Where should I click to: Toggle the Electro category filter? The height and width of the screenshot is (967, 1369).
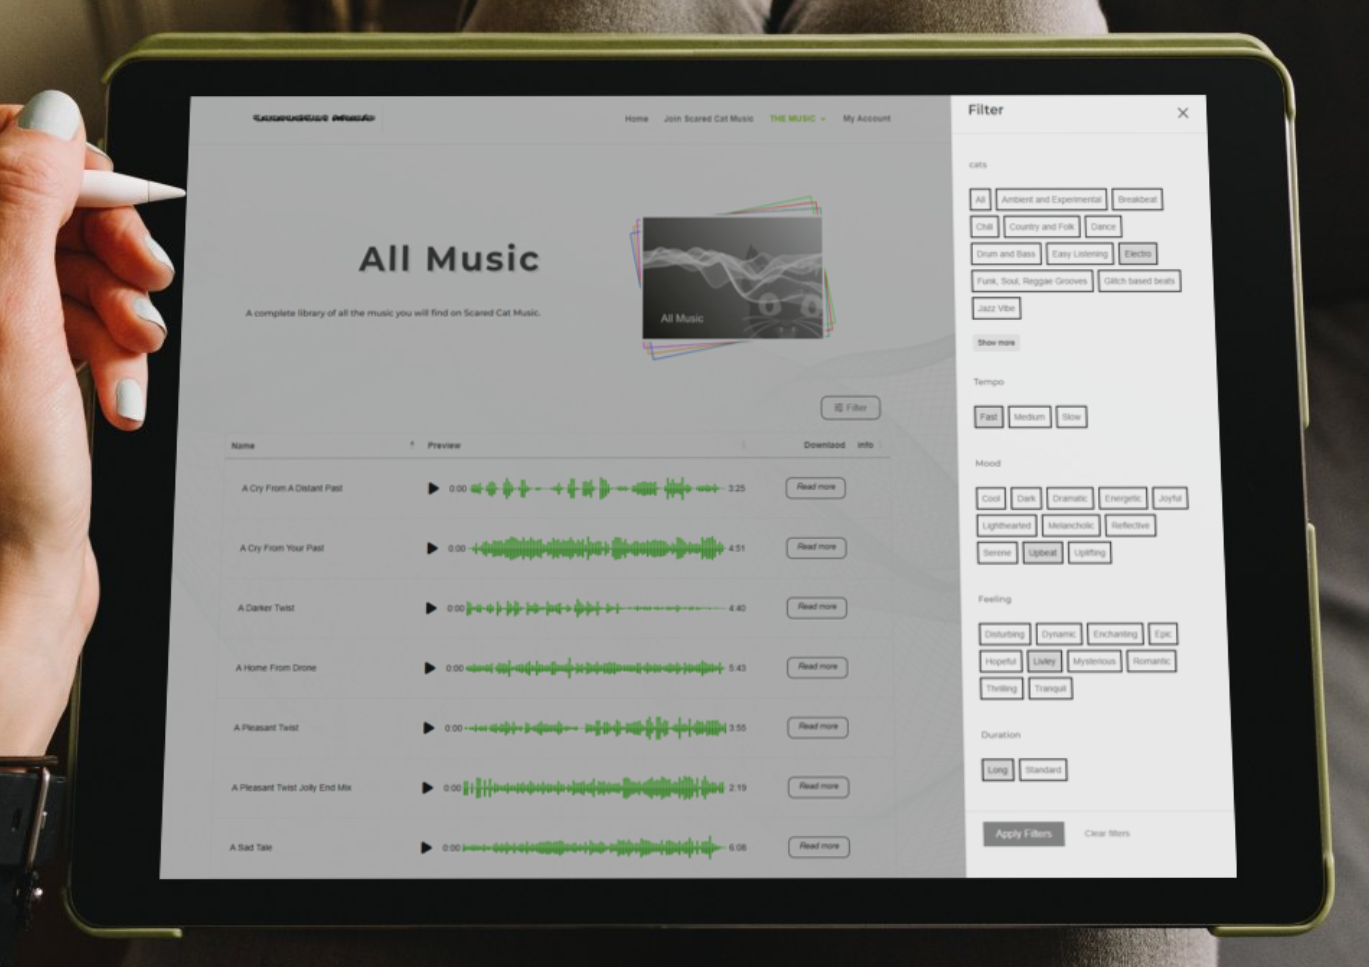coord(1137,254)
